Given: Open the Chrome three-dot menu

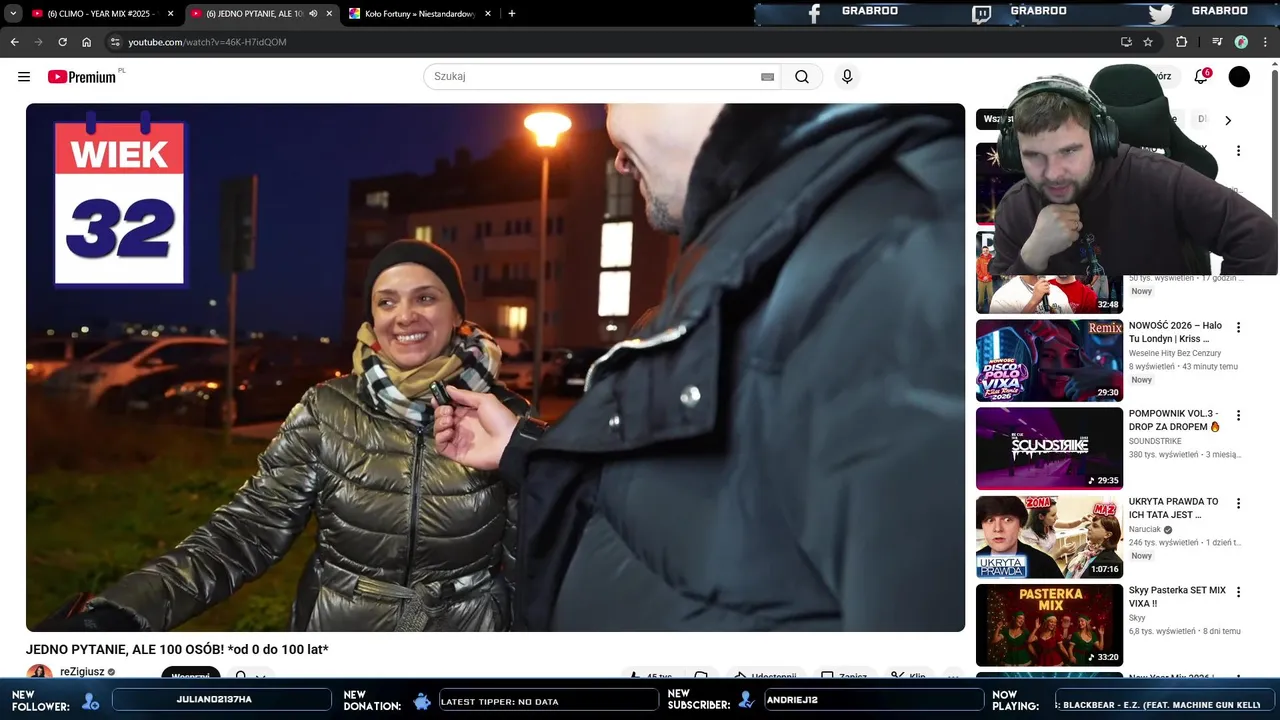Looking at the screenshot, I should tap(1266, 42).
